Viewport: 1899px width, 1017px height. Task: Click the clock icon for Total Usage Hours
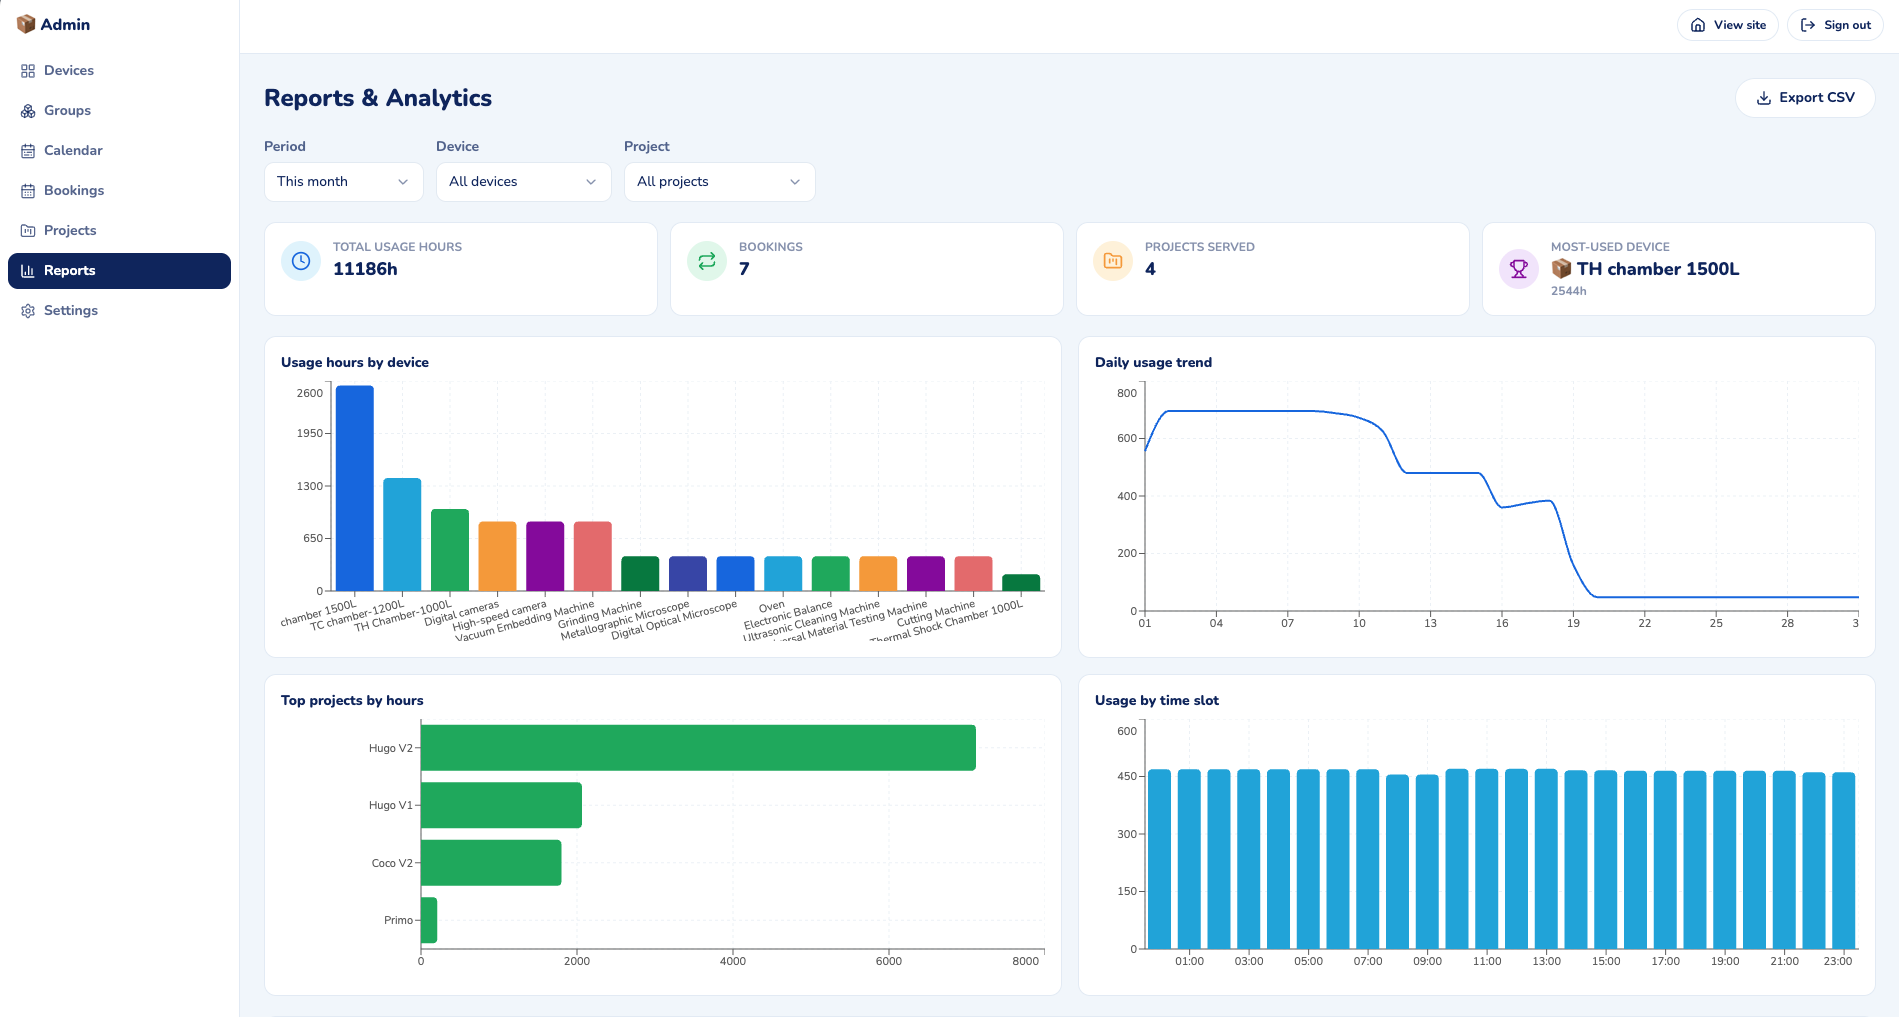(301, 261)
